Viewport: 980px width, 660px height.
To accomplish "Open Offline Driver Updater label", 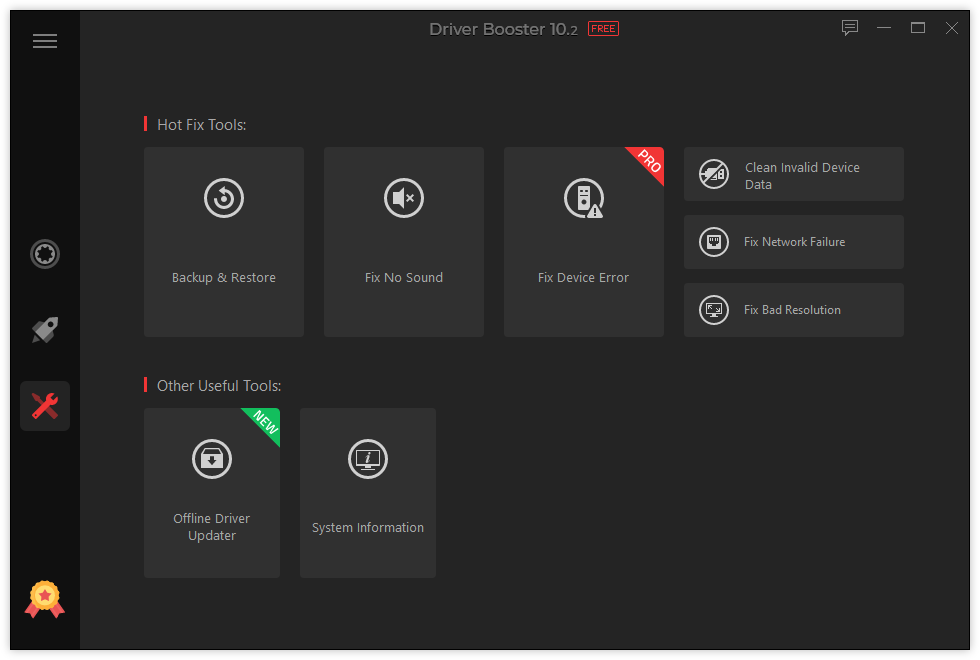I will (212, 527).
